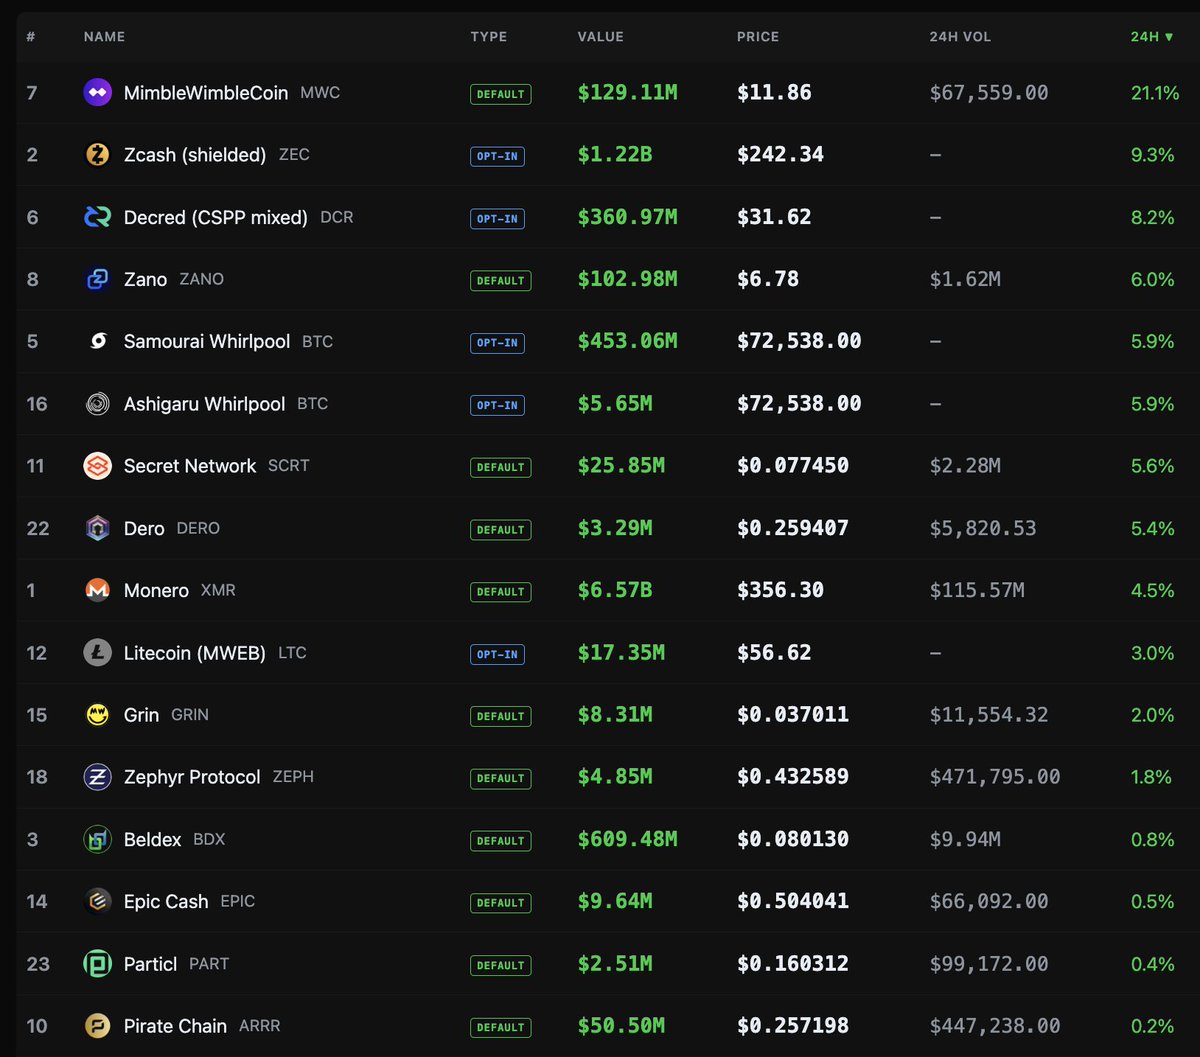The height and width of the screenshot is (1057, 1200).
Task: Click the Secret Network logo icon
Action: pos(97,466)
